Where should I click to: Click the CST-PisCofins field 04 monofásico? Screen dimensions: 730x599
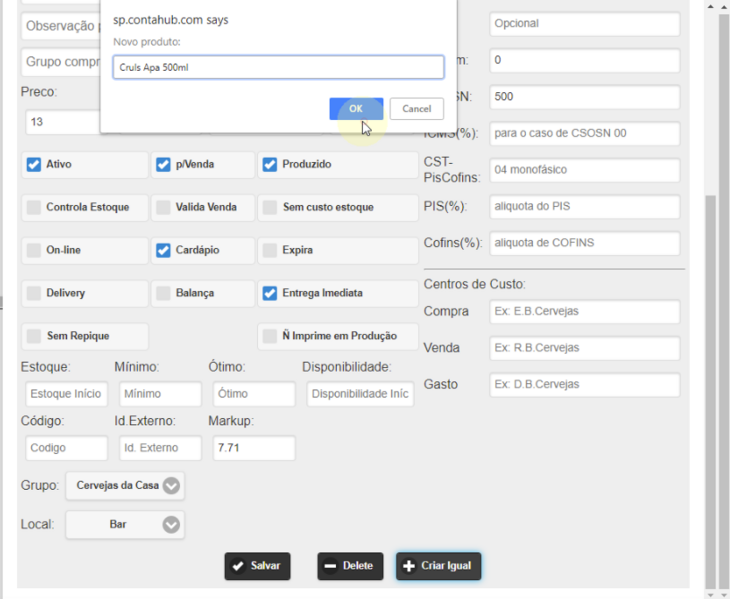(x=585, y=170)
